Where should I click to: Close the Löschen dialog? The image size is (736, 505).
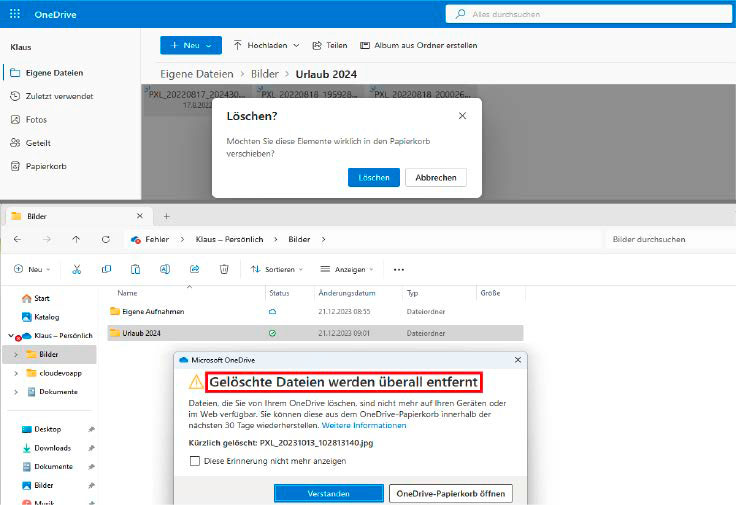462,115
